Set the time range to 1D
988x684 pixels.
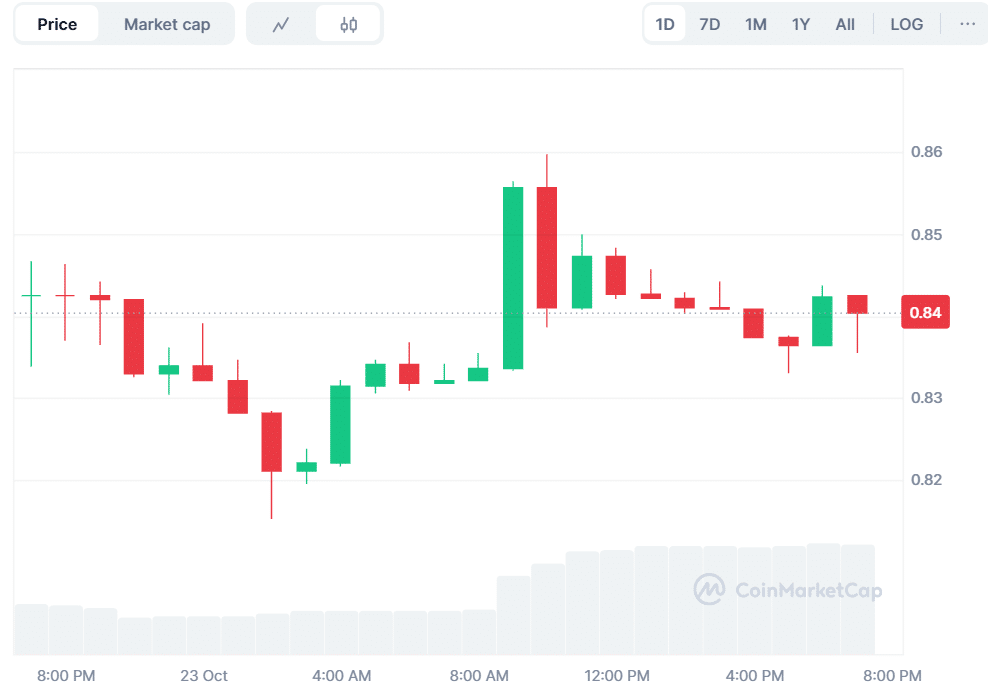pyautogui.click(x=664, y=24)
